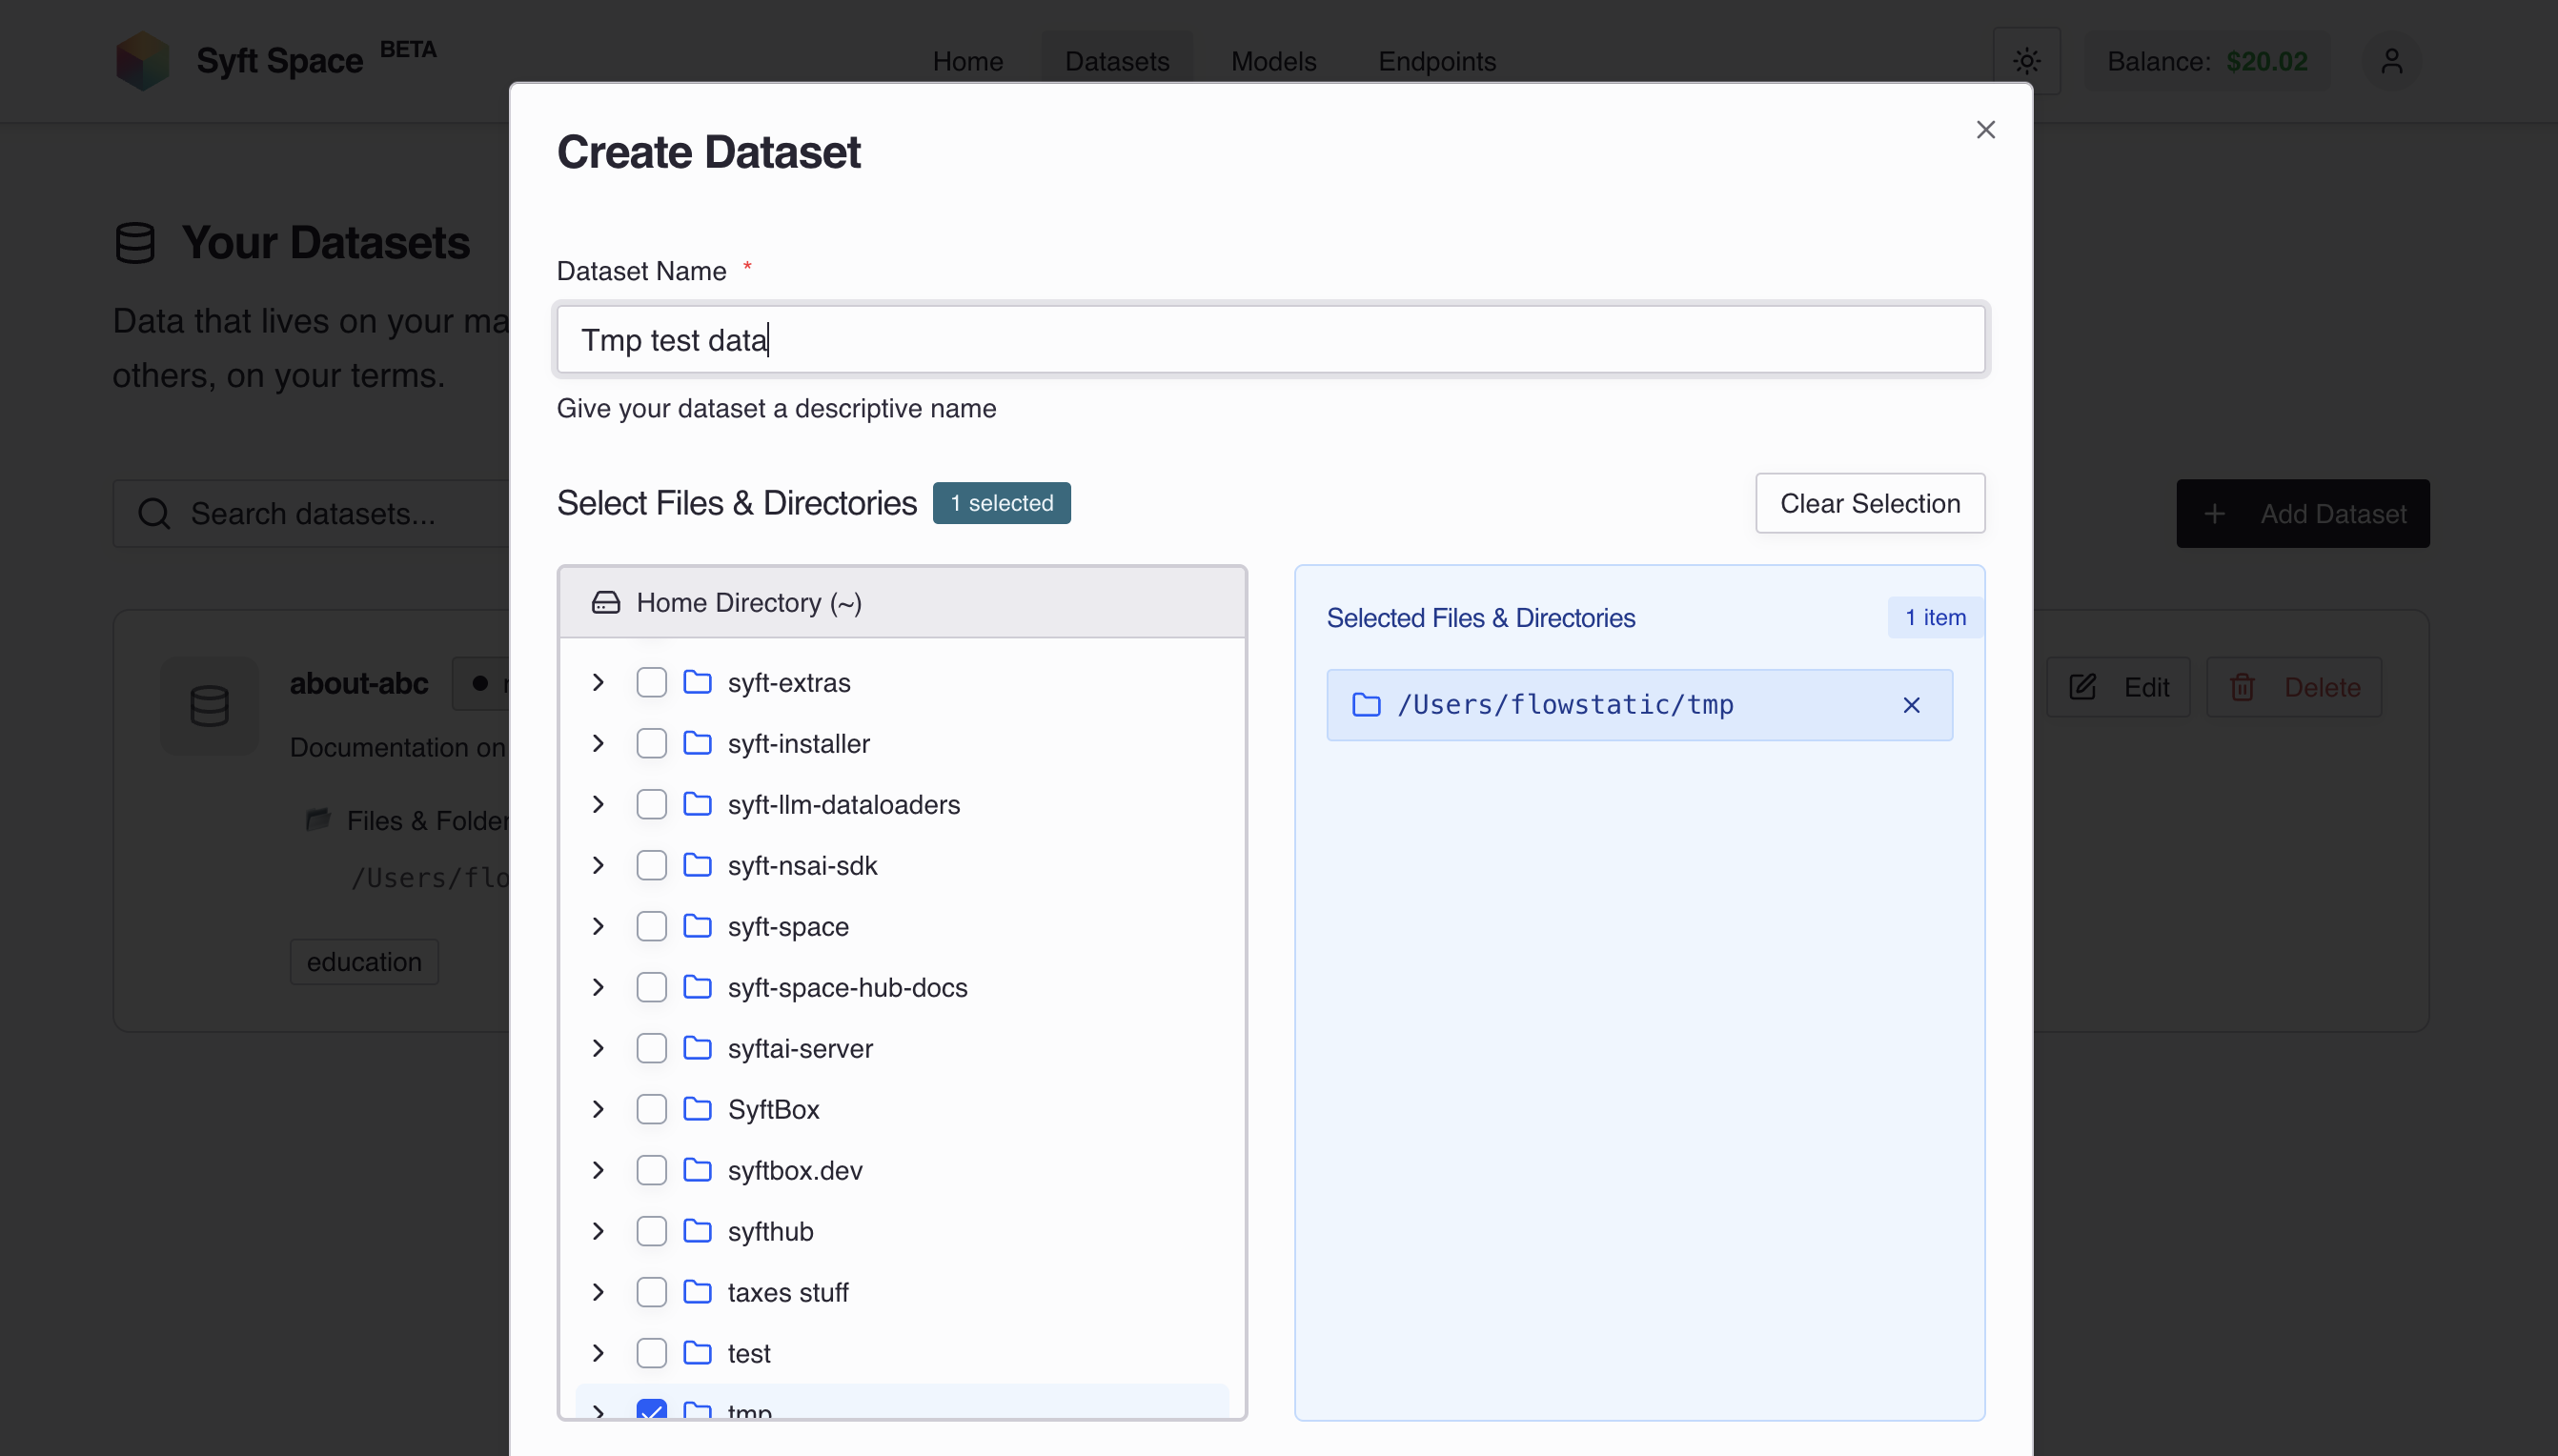Click the folder icon beside syft-extras
The height and width of the screenshot is (1456, 2558).
pos(697,682)
